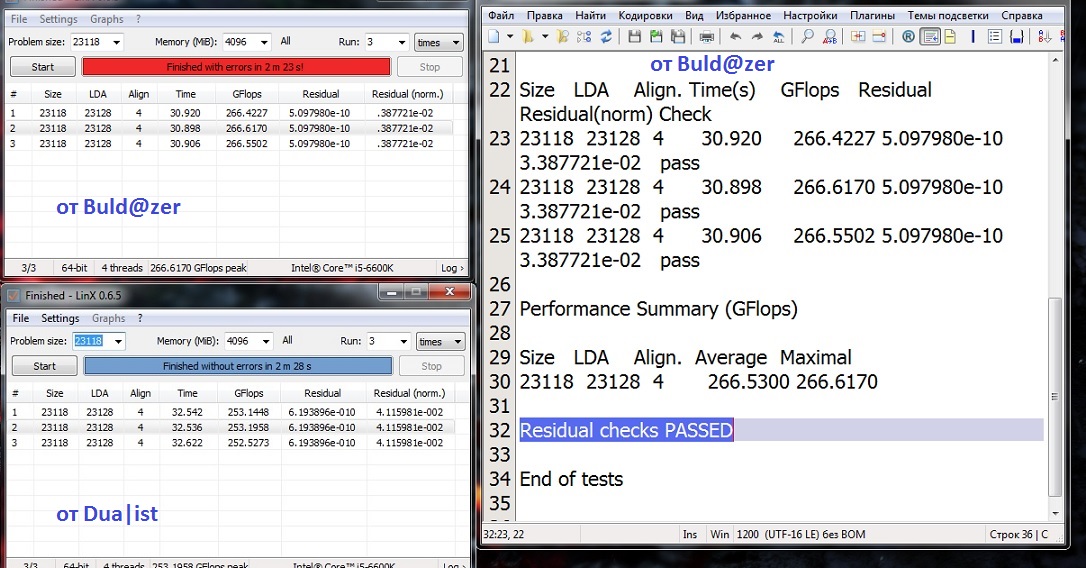Click Start button in upper LinX window
The image size is (1086, 568).
[x=43, y=67]
